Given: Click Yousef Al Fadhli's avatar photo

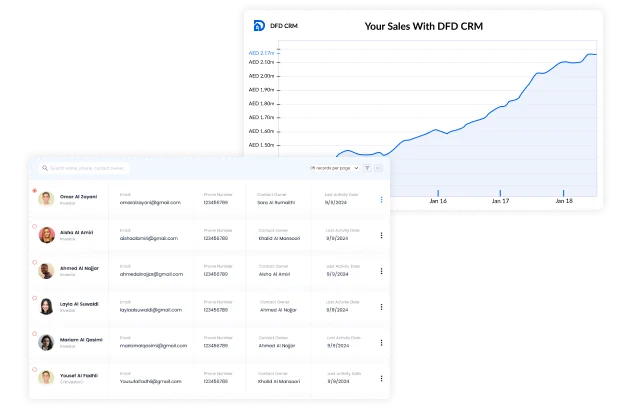Looking at the screenshot, I should [46, 378].
